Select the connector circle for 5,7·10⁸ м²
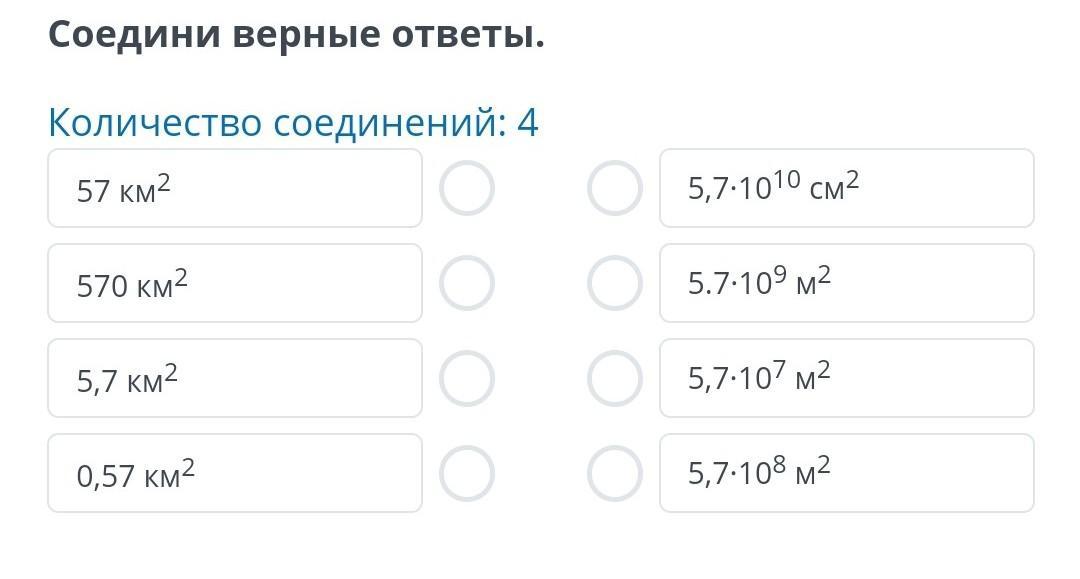The image size is (1080, 579). 614,473
